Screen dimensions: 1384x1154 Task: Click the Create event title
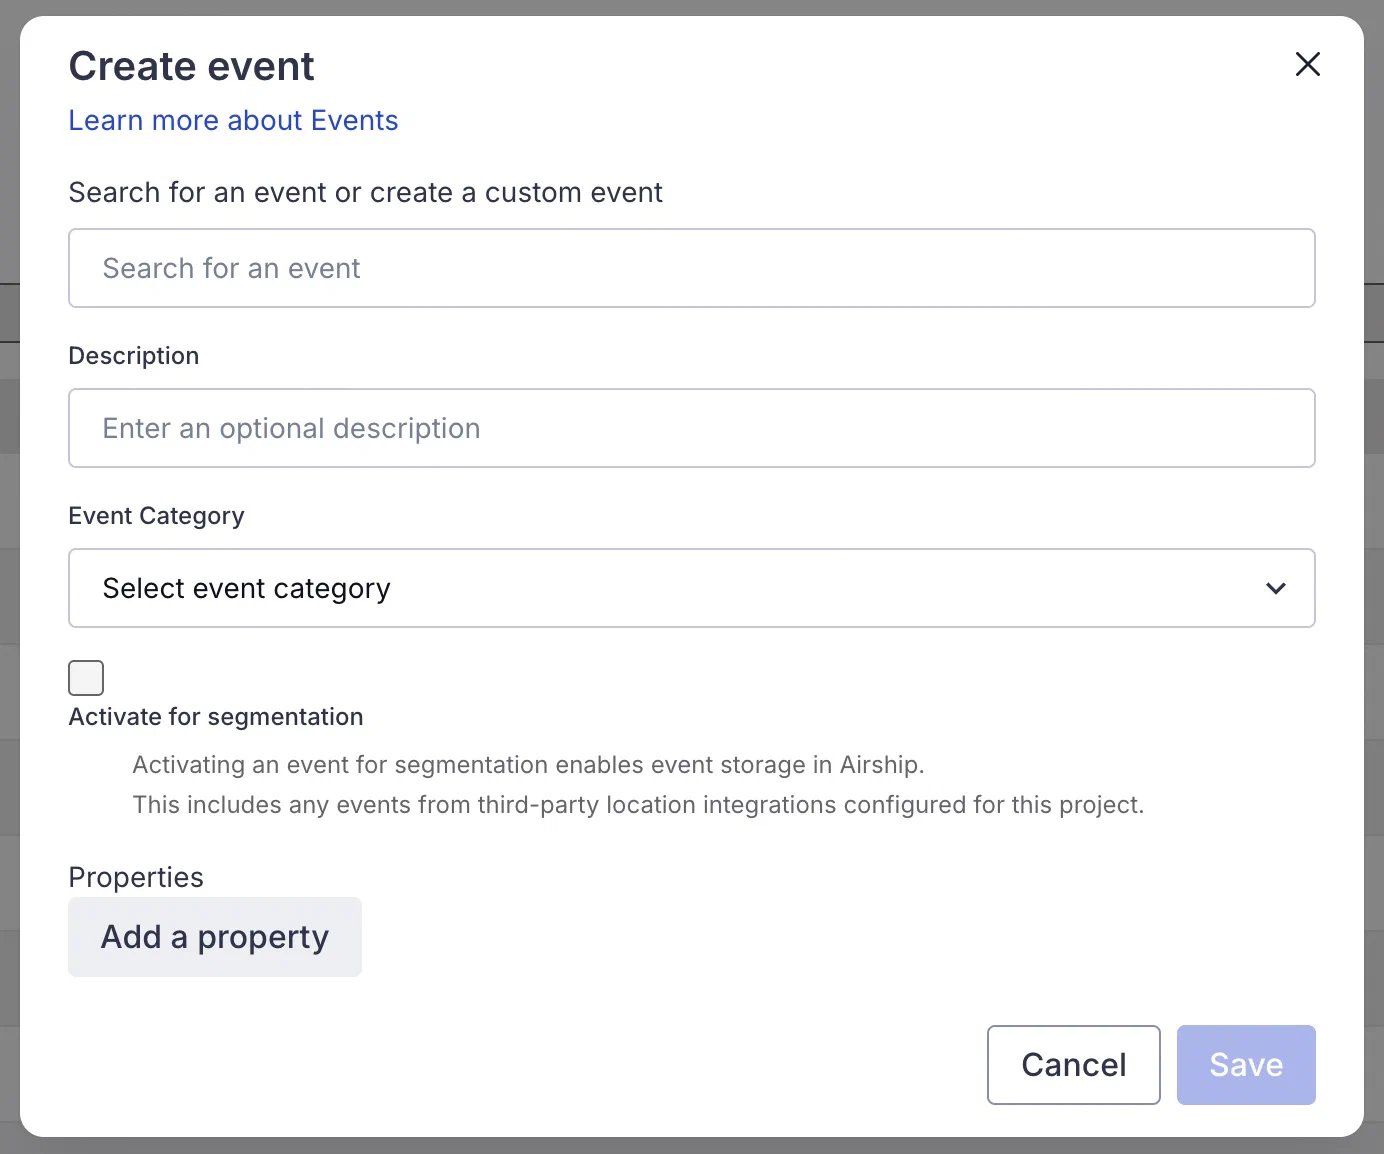pyautogui.click(x=191, y=65)
